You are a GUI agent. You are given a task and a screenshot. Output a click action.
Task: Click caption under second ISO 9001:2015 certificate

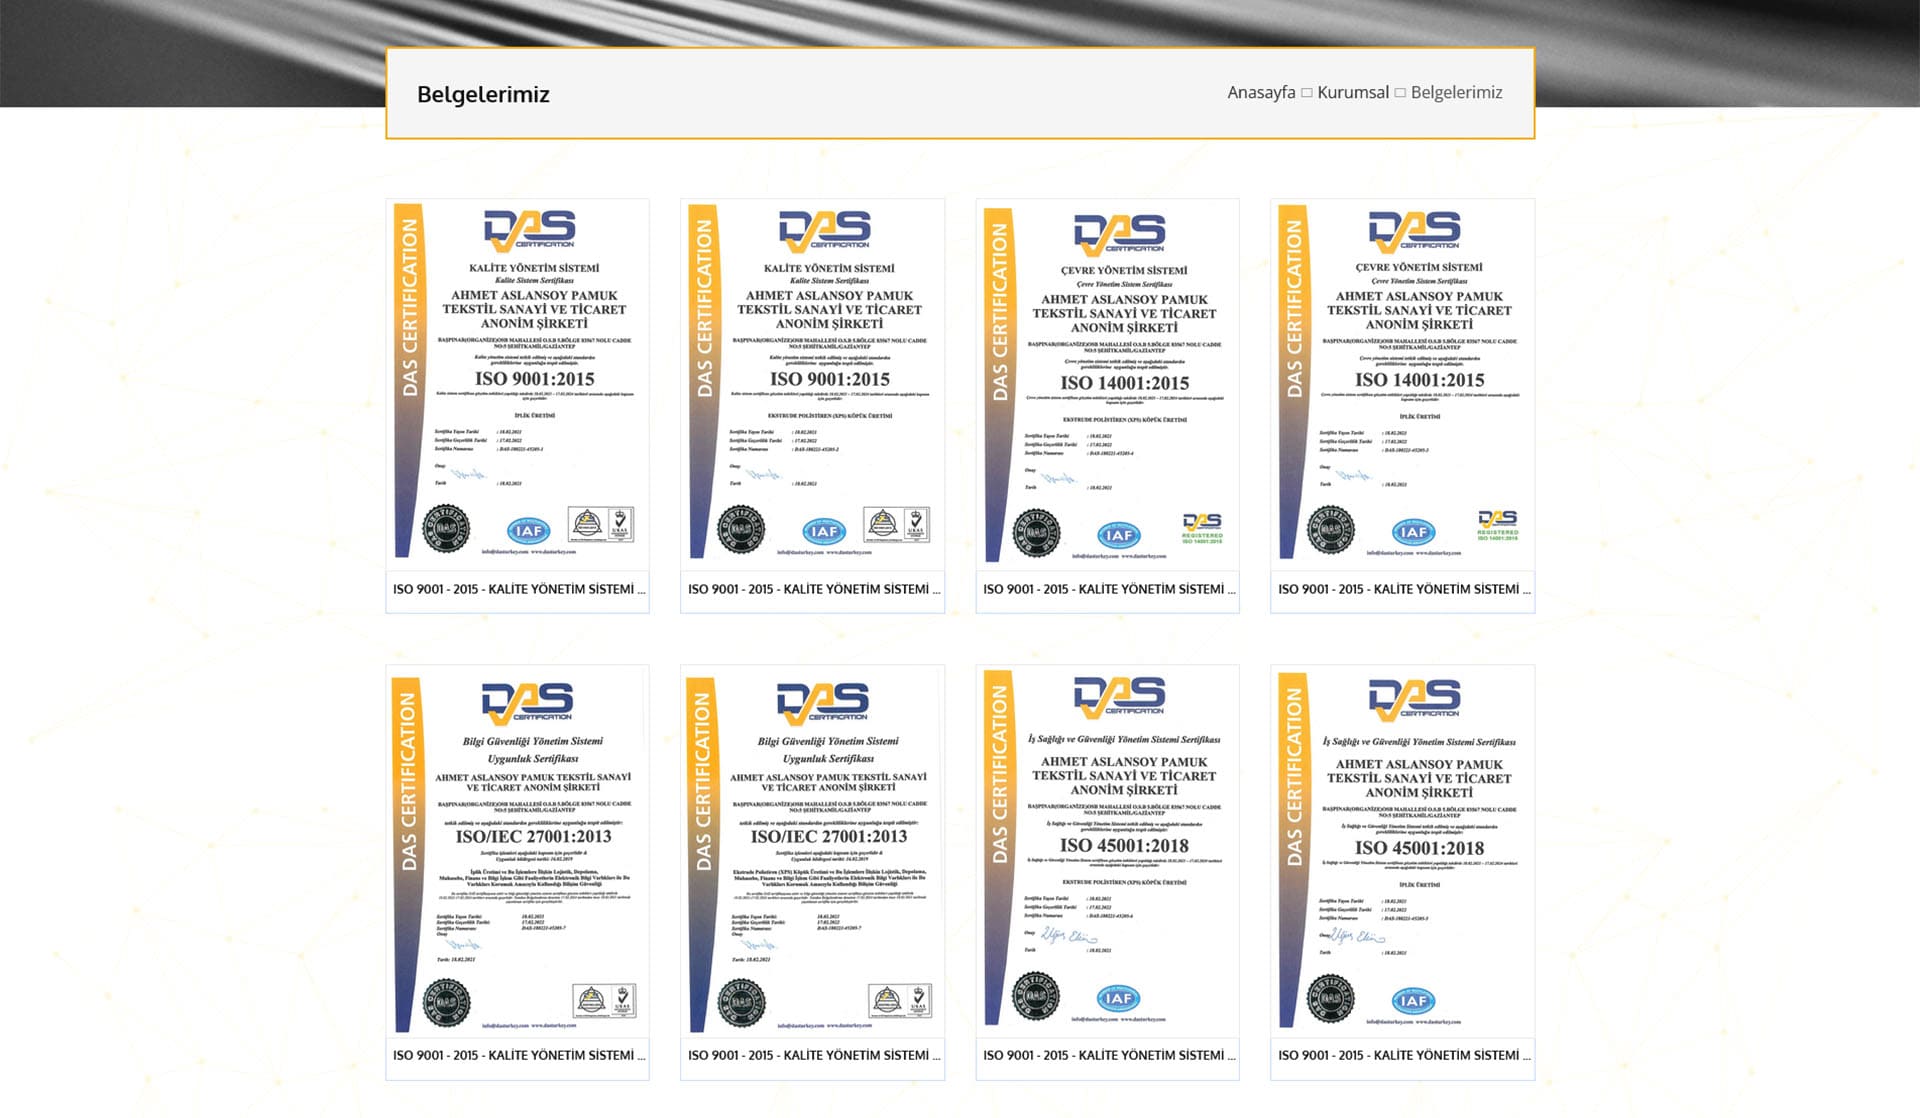click(813, 589)
